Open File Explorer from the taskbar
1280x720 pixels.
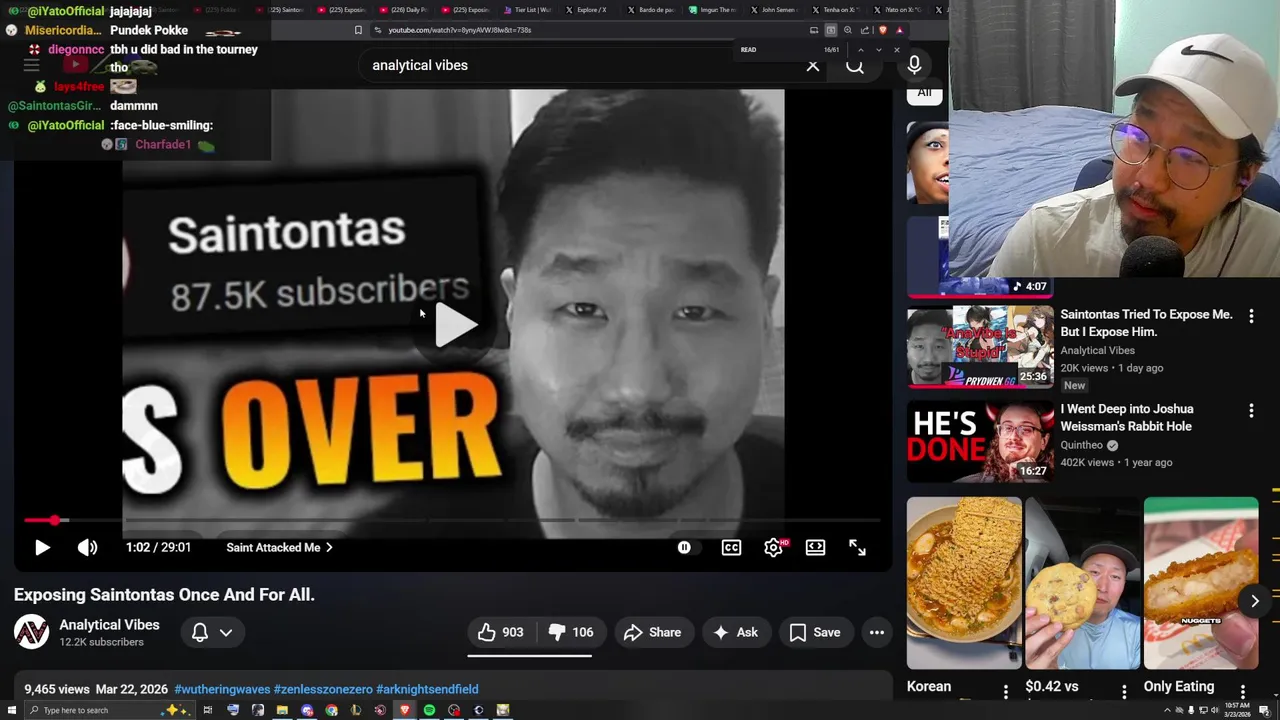click(x=282, y=710)
